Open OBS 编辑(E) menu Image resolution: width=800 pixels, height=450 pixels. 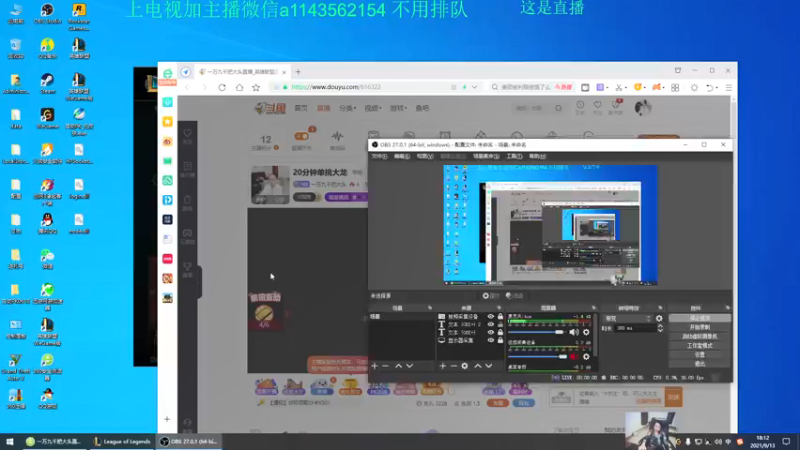402,156
